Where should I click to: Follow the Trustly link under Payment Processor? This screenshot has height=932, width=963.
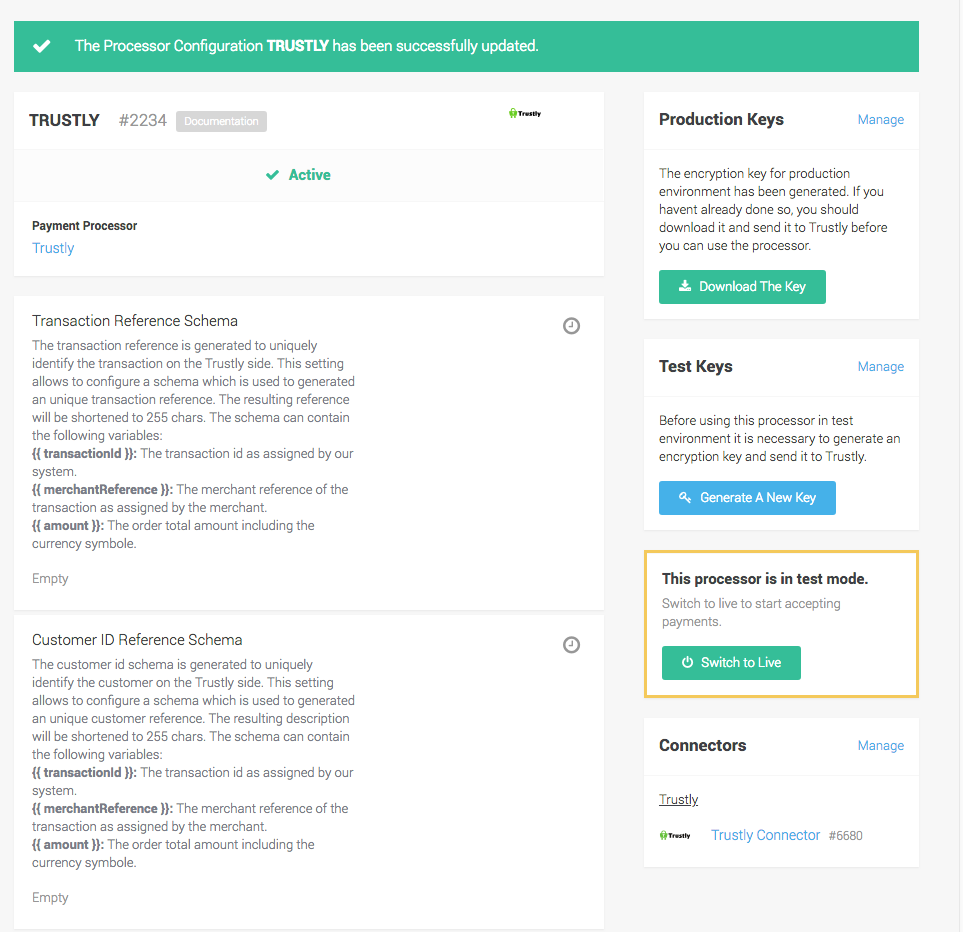tap(53, 248)
